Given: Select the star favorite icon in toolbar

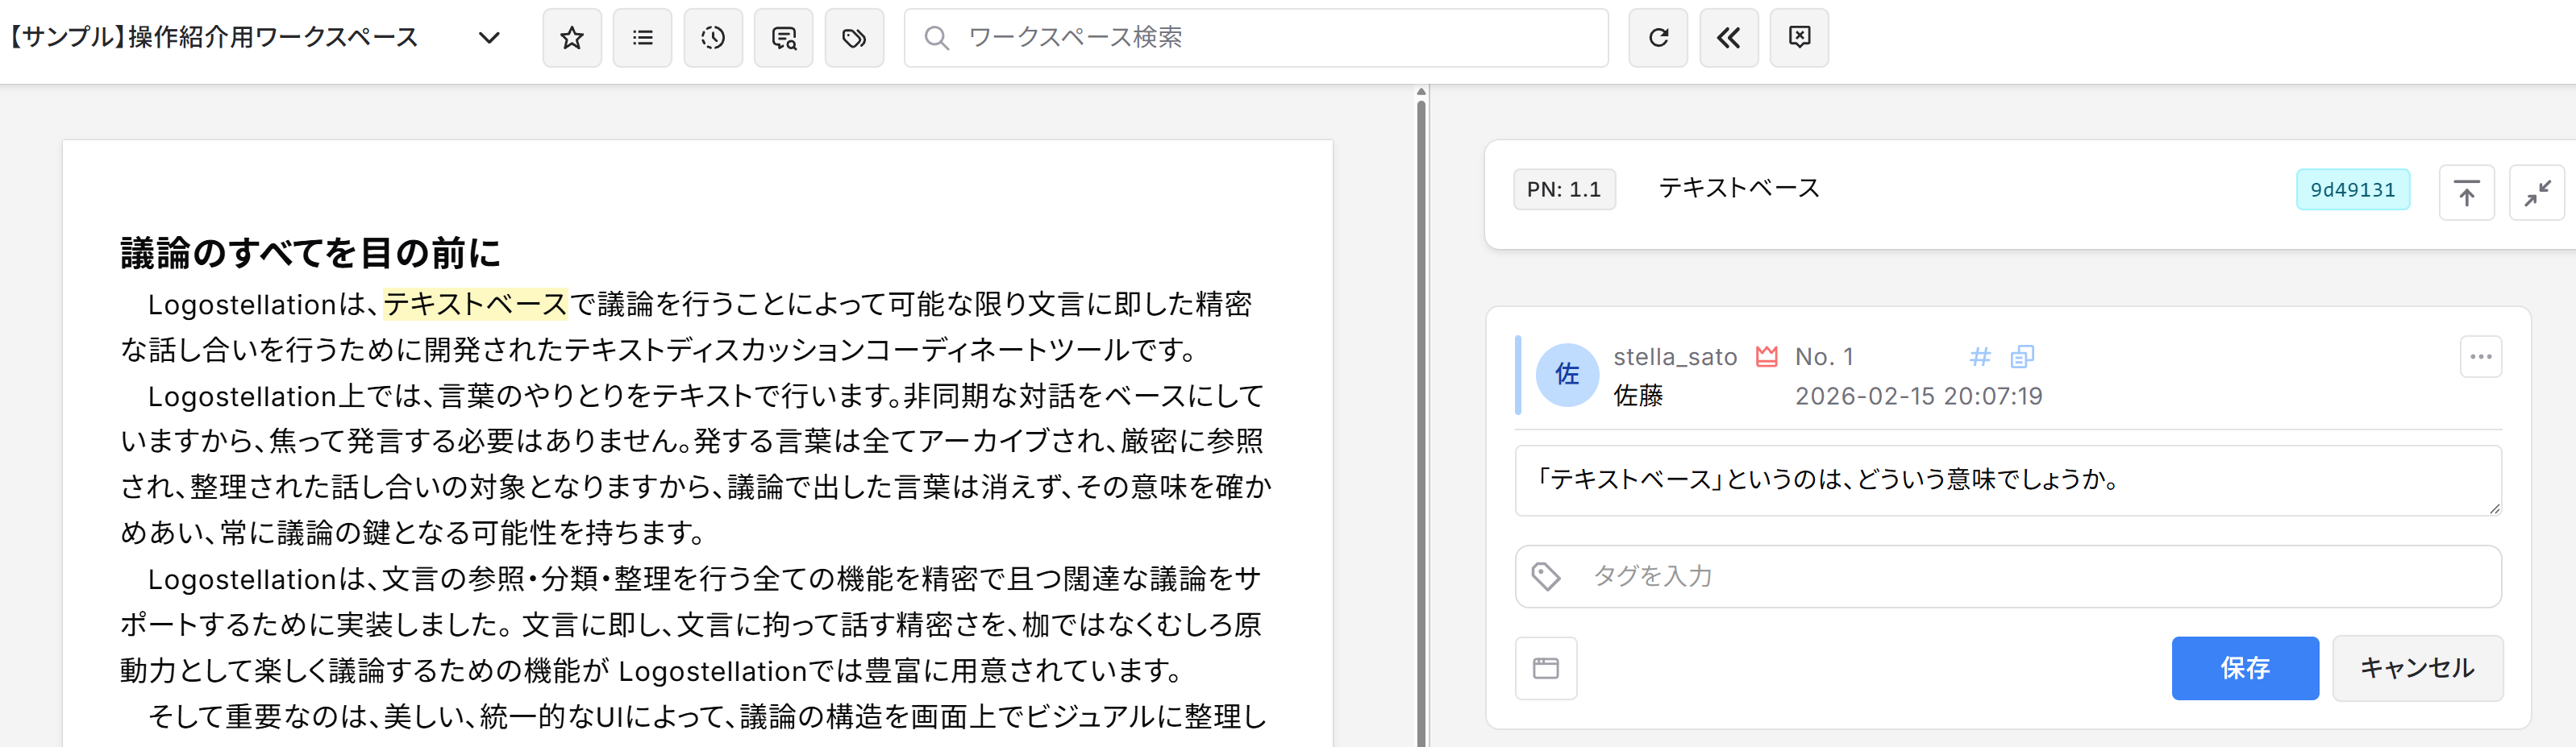Looking at the screenshot, I should click(571, 38).
